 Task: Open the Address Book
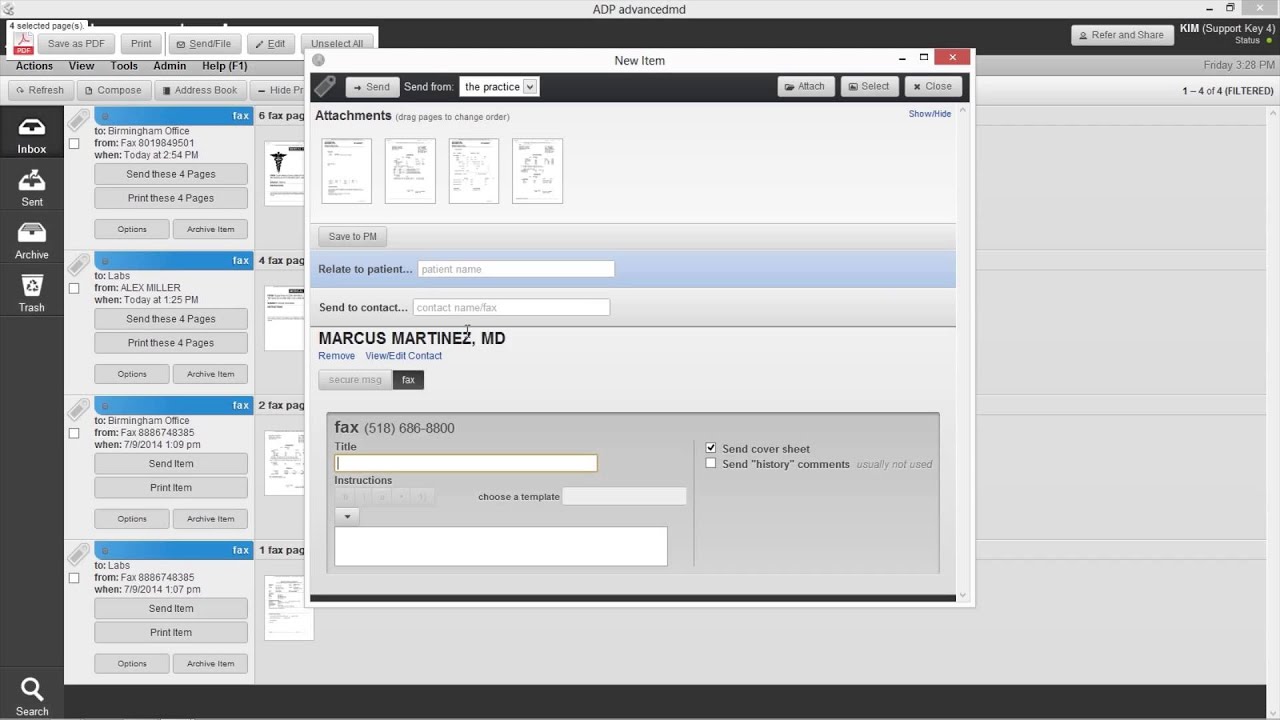point(199,90)
